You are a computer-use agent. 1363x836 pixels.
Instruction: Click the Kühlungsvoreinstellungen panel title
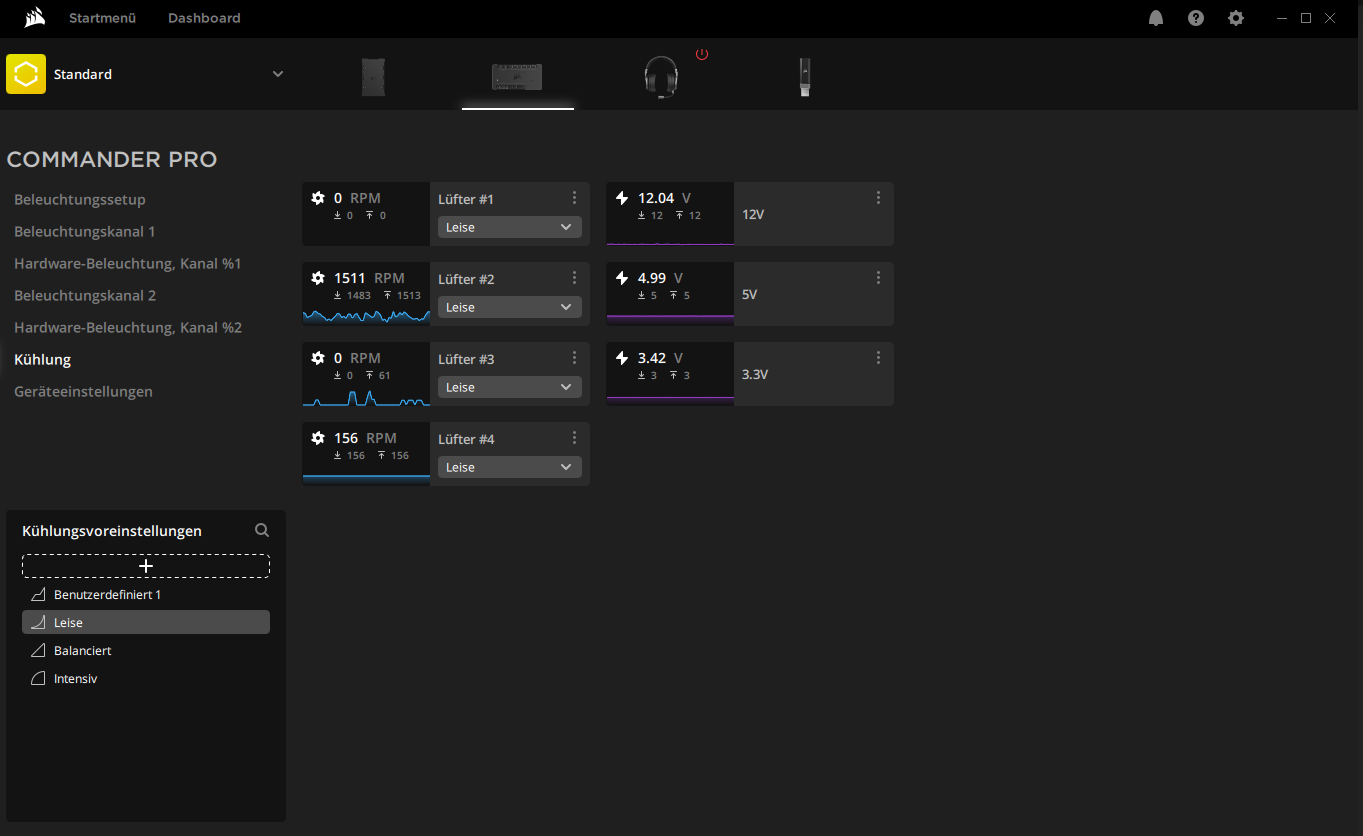[112, 531]
